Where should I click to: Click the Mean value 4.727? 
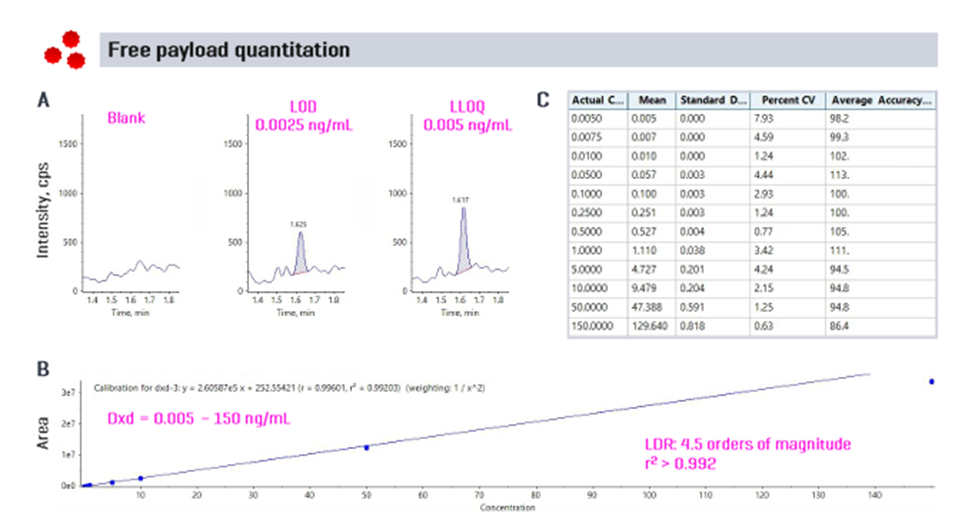pyautogui.click(x=644, y=269)
